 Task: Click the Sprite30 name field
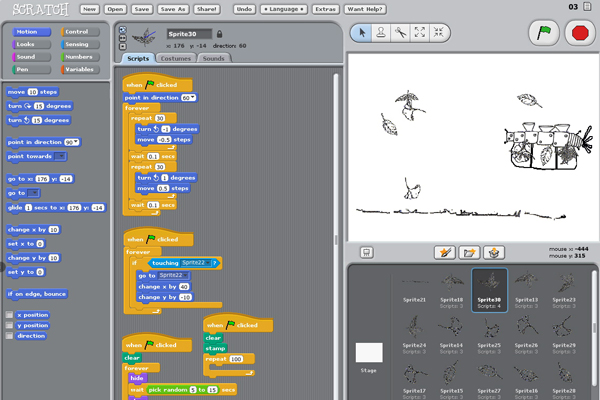189,34
